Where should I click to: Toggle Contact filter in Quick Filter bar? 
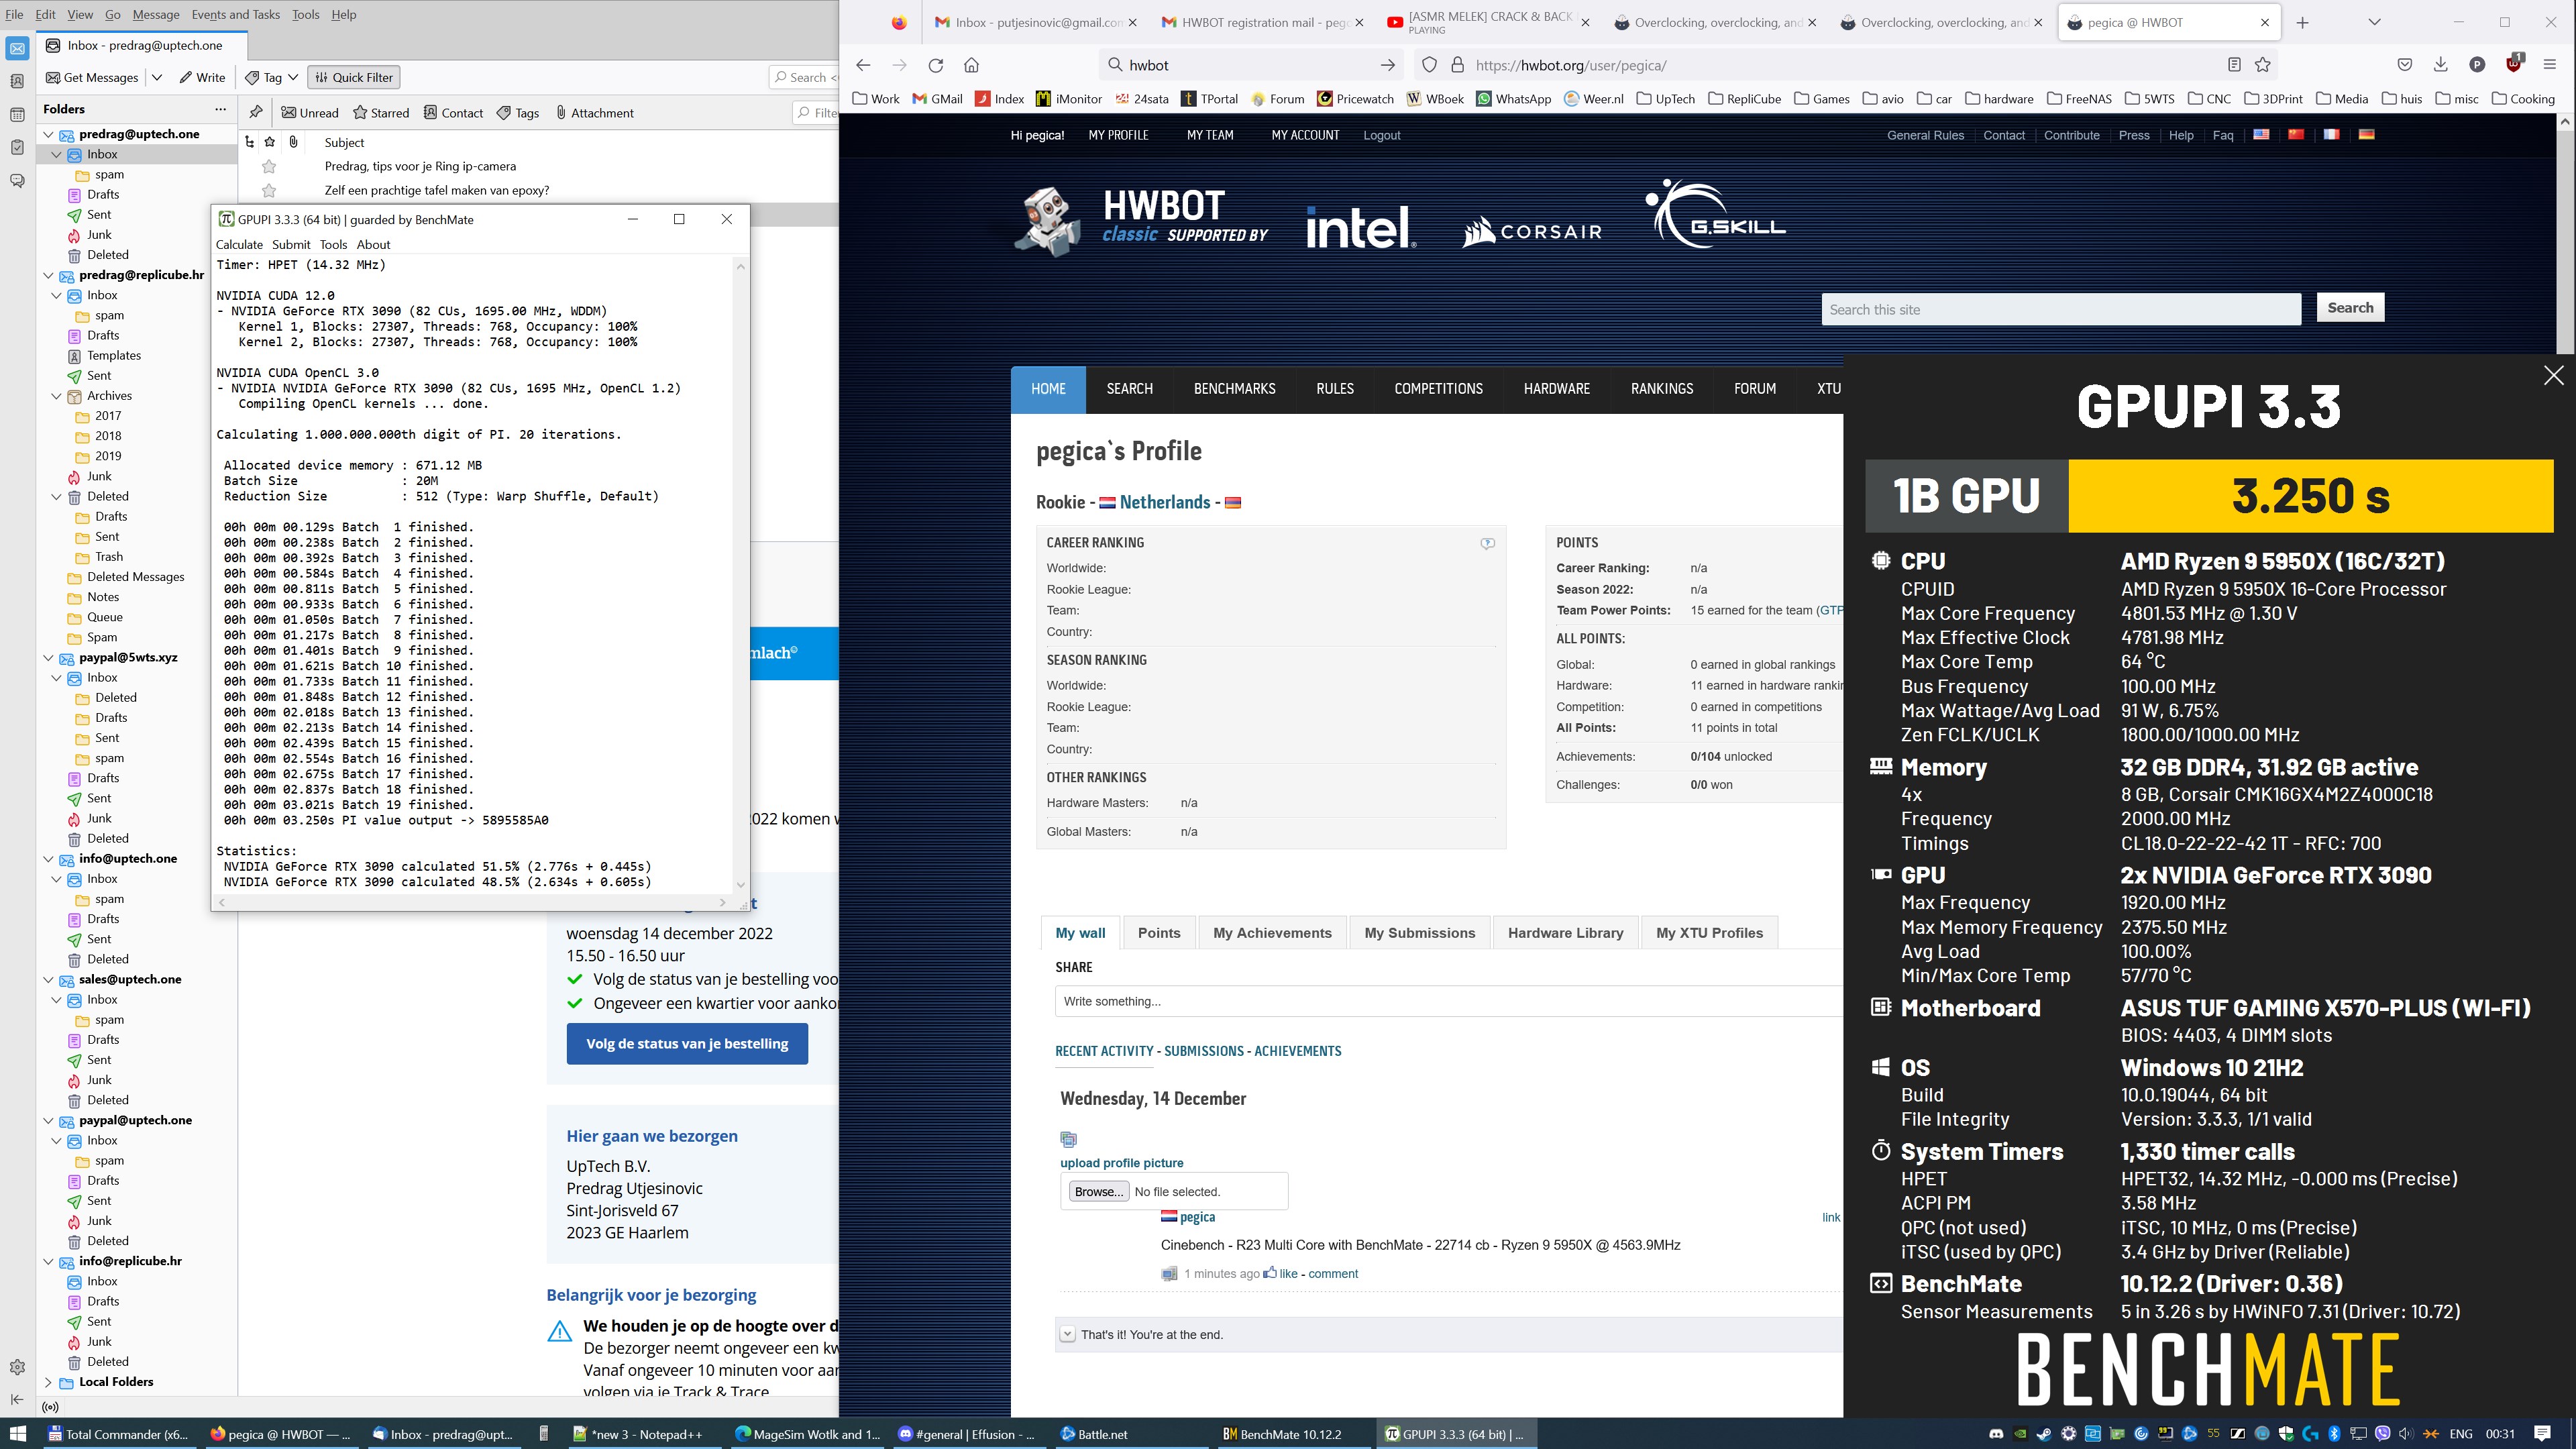point(453,113)
